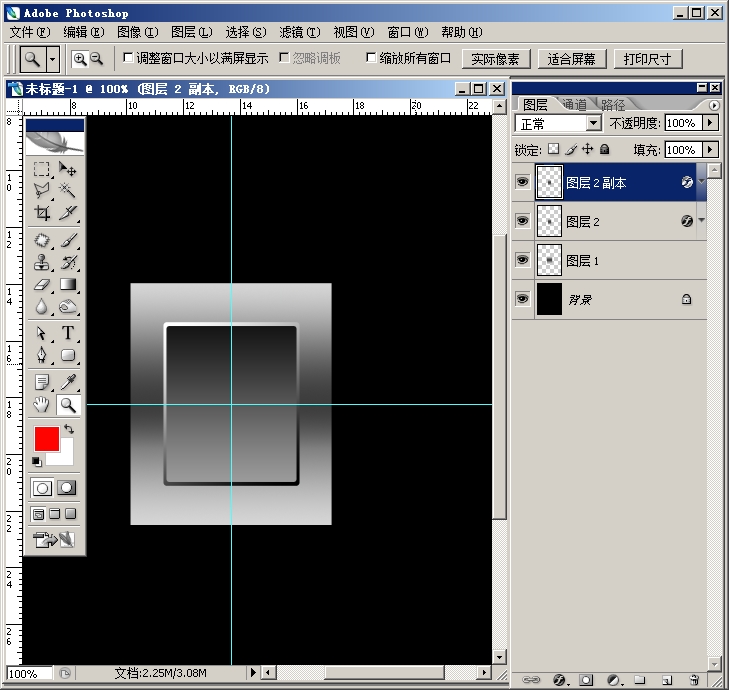Choose the Eyedropper tool

point(68,382)
